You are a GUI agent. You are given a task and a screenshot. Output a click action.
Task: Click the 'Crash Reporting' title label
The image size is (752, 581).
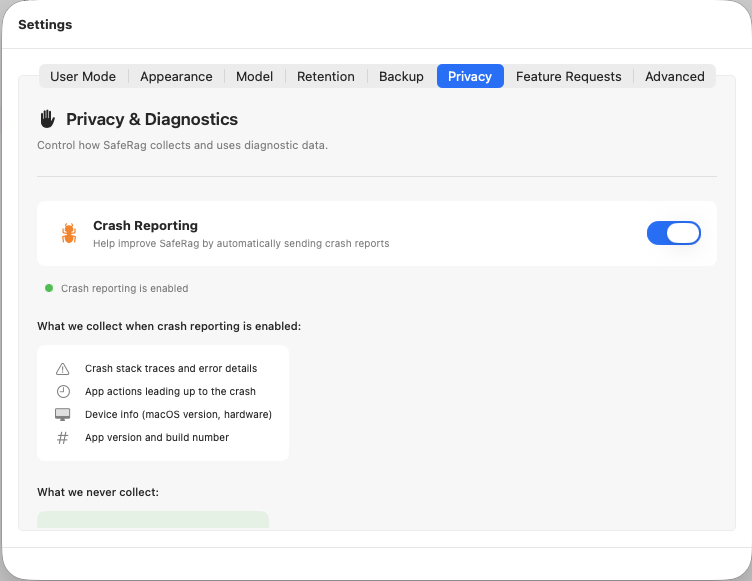145,225
